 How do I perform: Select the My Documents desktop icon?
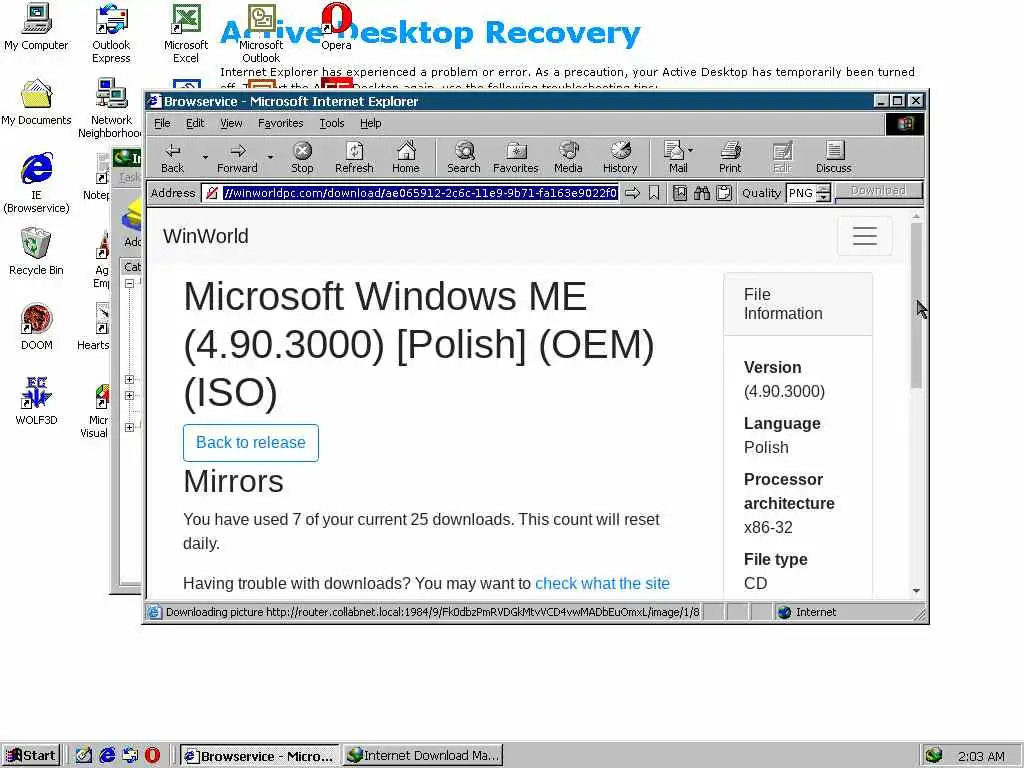(36, 103)
